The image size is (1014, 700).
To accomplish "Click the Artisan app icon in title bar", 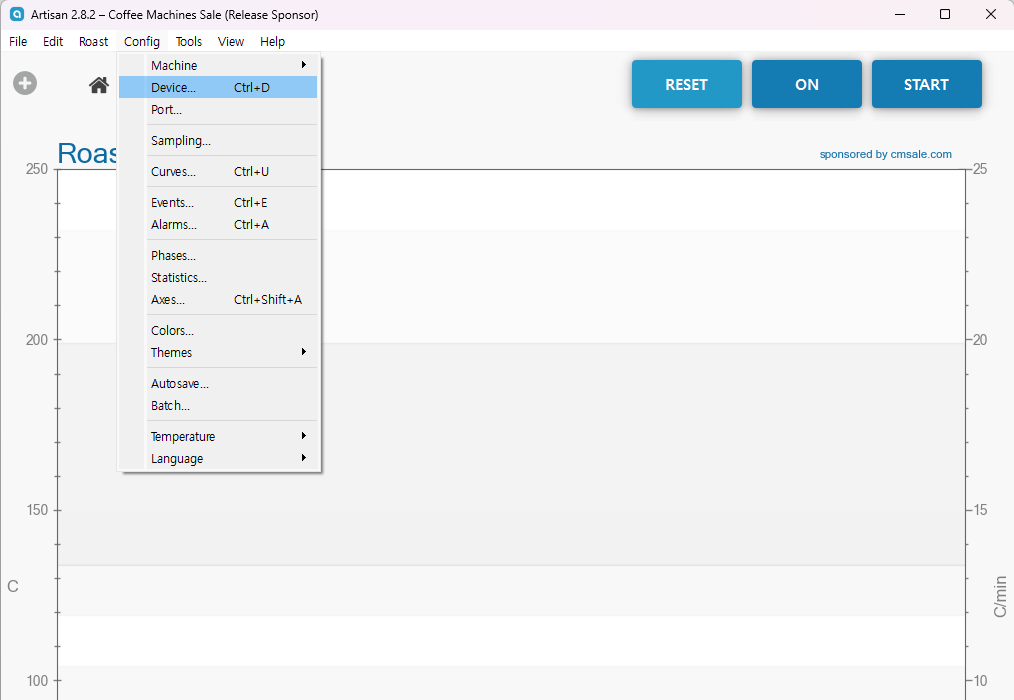I will [x=16, y=15].
